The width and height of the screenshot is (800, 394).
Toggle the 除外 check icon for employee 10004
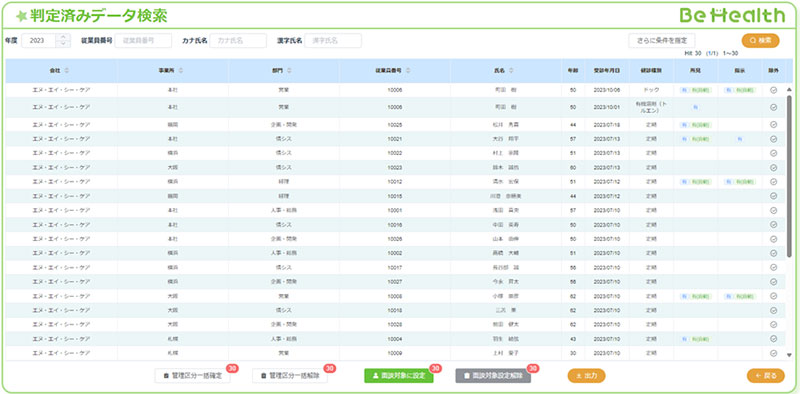(773, 339)
